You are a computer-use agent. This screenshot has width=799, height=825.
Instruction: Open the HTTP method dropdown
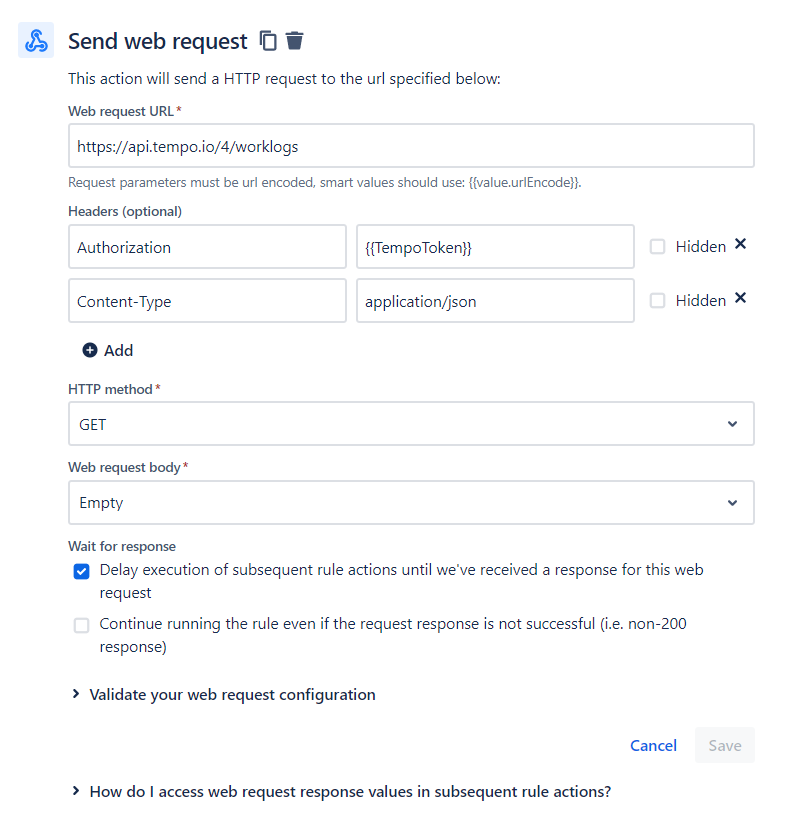coord(412,423)
